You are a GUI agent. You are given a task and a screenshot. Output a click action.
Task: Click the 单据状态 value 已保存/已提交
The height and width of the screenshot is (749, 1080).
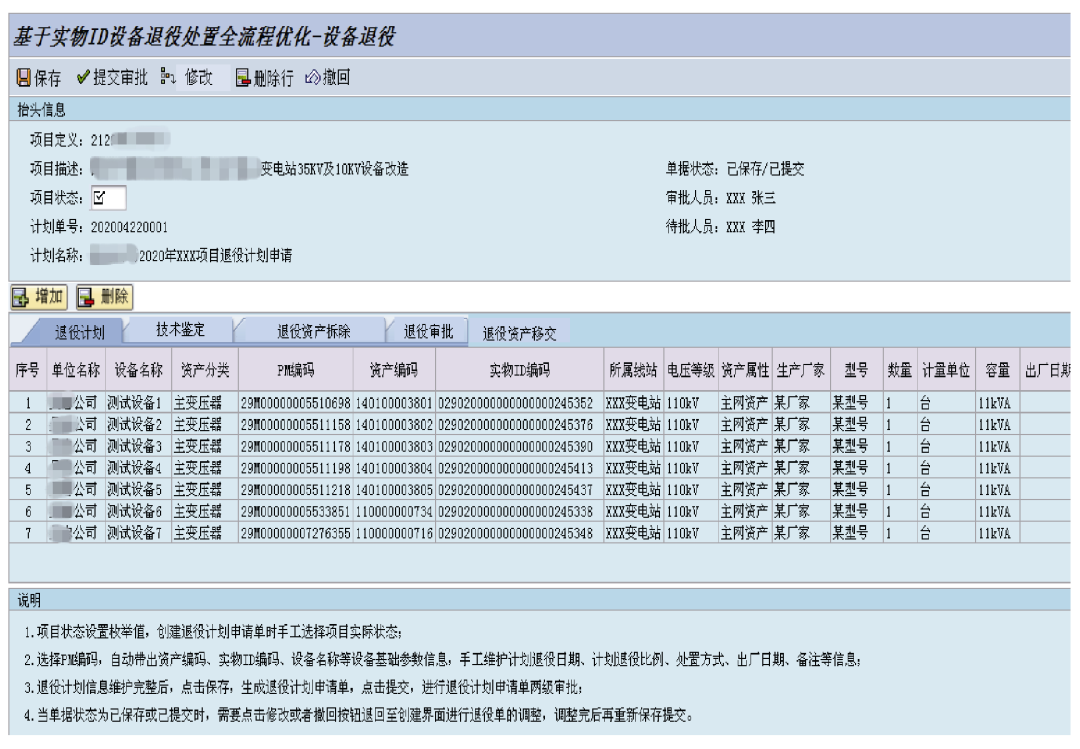point(765,169)
